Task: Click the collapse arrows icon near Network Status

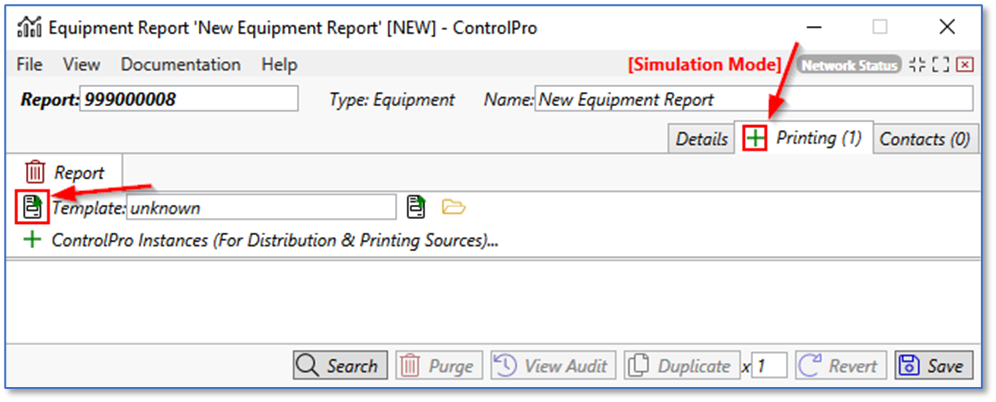Action: [917, 65]
